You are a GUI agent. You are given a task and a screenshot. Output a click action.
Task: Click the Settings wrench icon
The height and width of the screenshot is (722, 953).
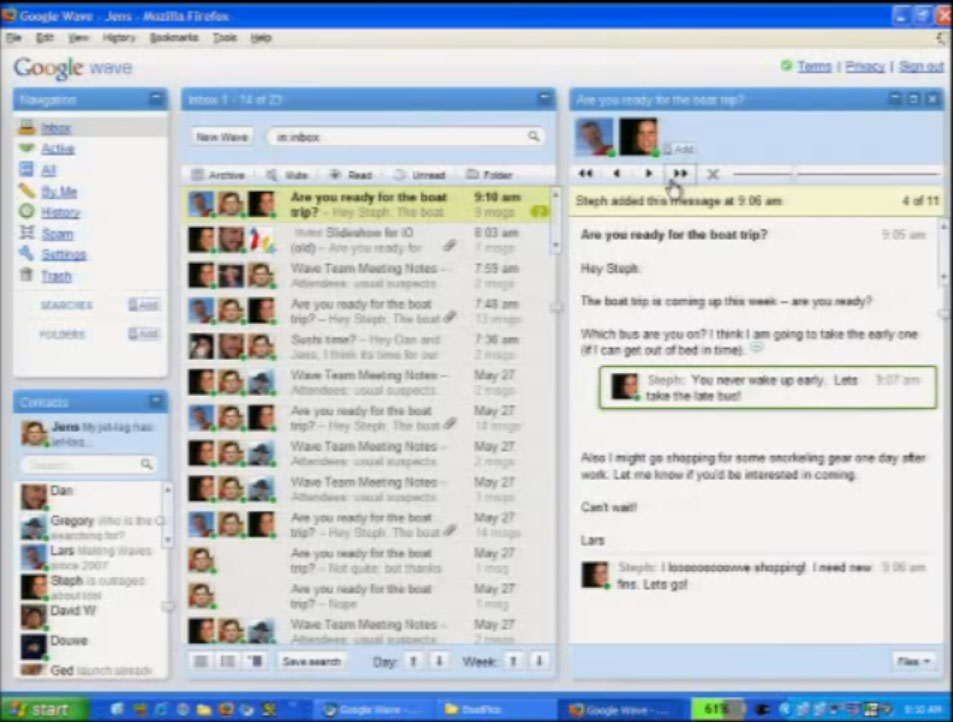point(27,253)
